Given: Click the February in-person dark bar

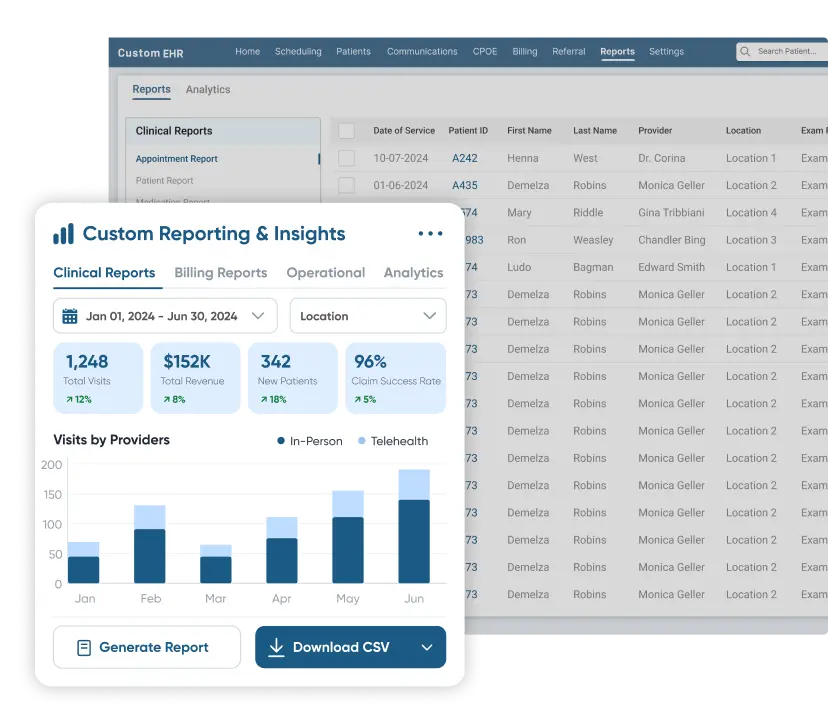Looking at the screenshot, I should tap(149, 556).
